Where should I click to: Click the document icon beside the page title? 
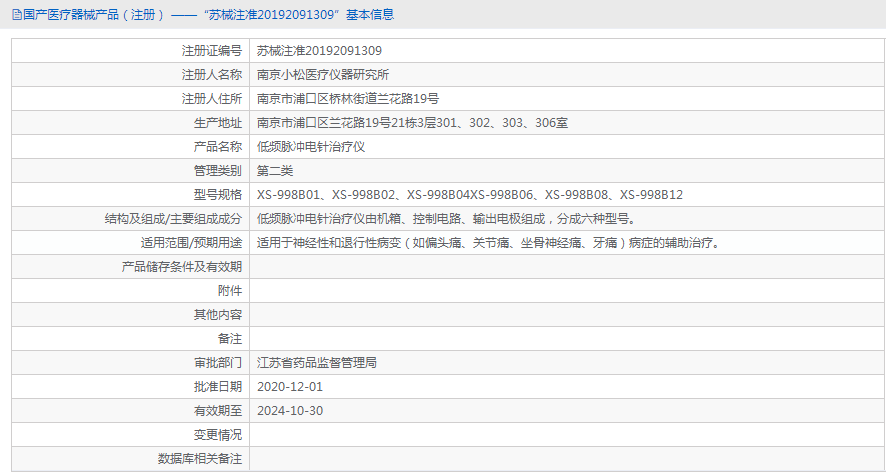(x=15, y=15)
